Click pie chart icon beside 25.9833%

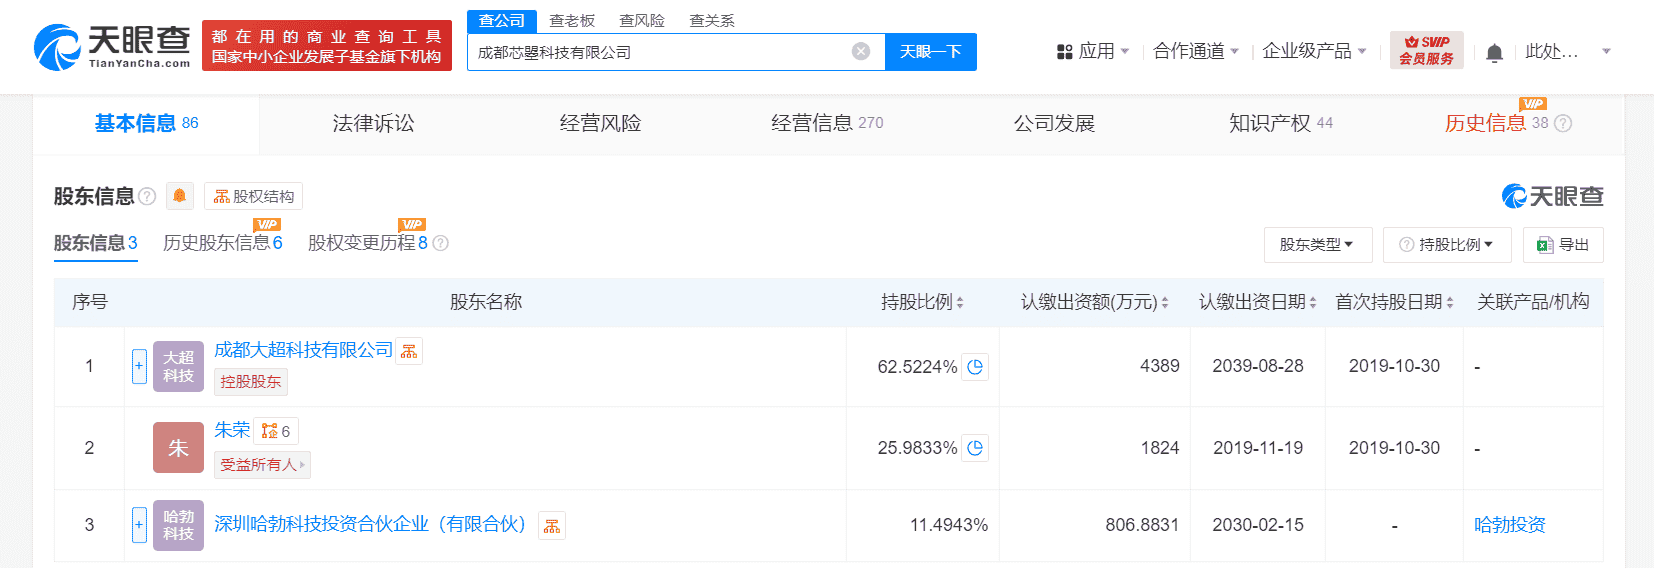[x=975, y=448]
